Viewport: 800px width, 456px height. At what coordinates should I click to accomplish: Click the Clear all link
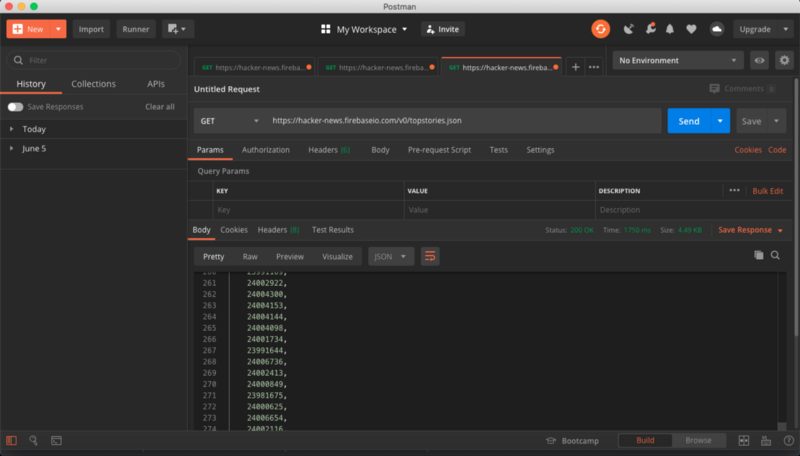coord(159,107)
